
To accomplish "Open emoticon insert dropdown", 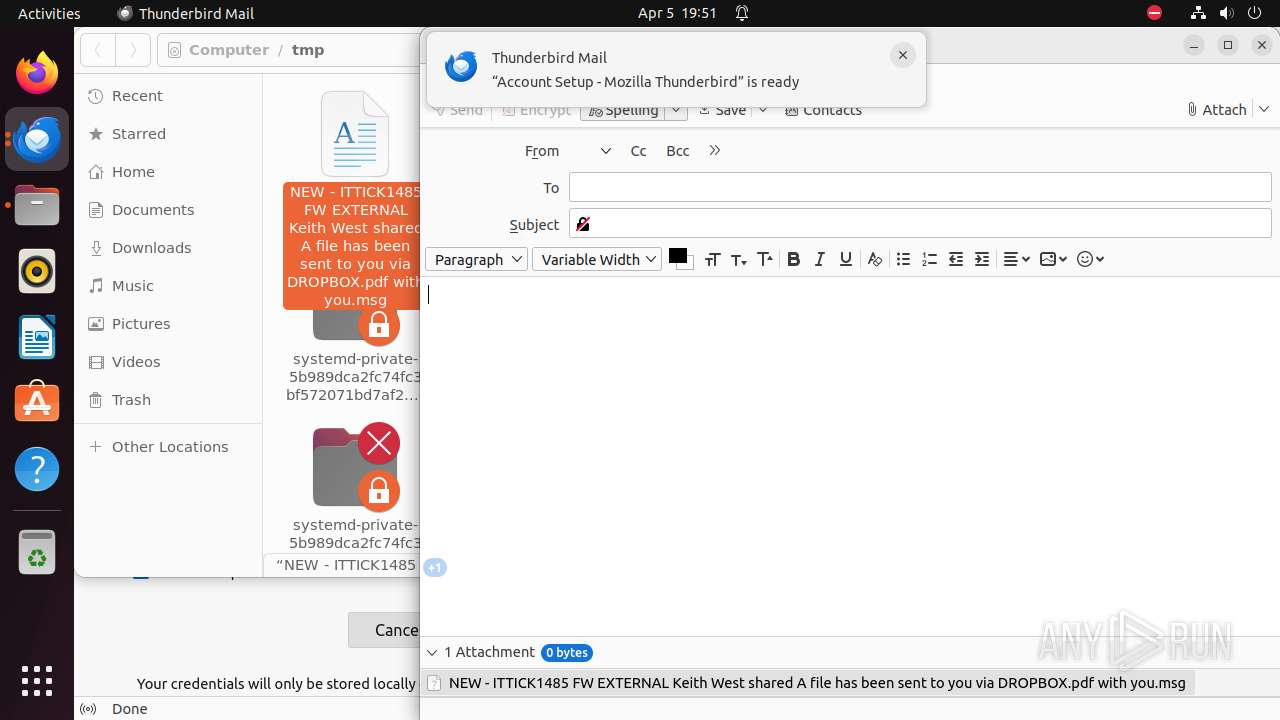I will pyautogui.click(x=1090, y=259).
